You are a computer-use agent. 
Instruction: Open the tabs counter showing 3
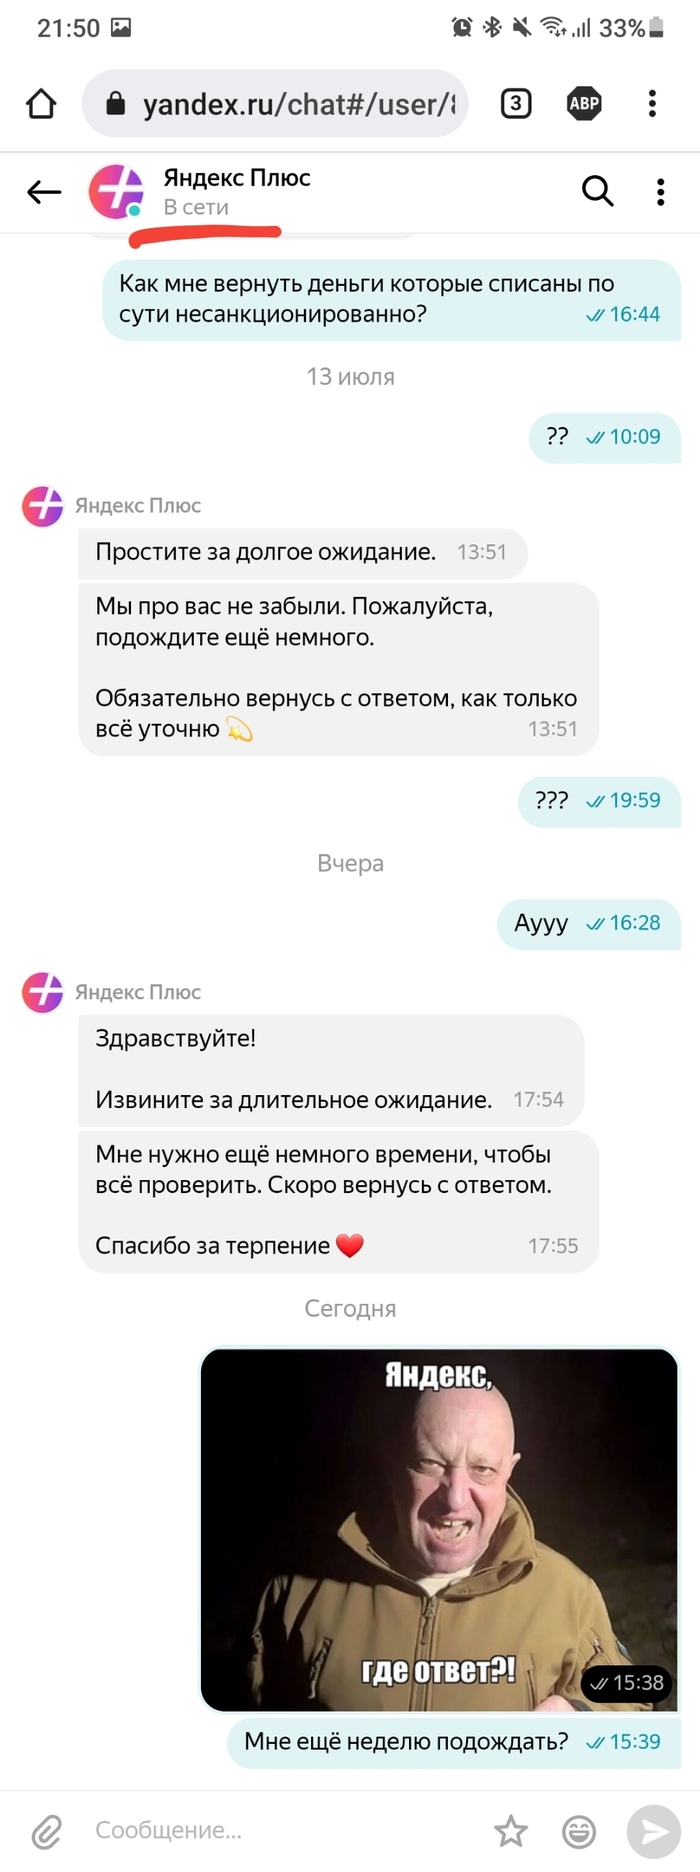click(516, 103)
